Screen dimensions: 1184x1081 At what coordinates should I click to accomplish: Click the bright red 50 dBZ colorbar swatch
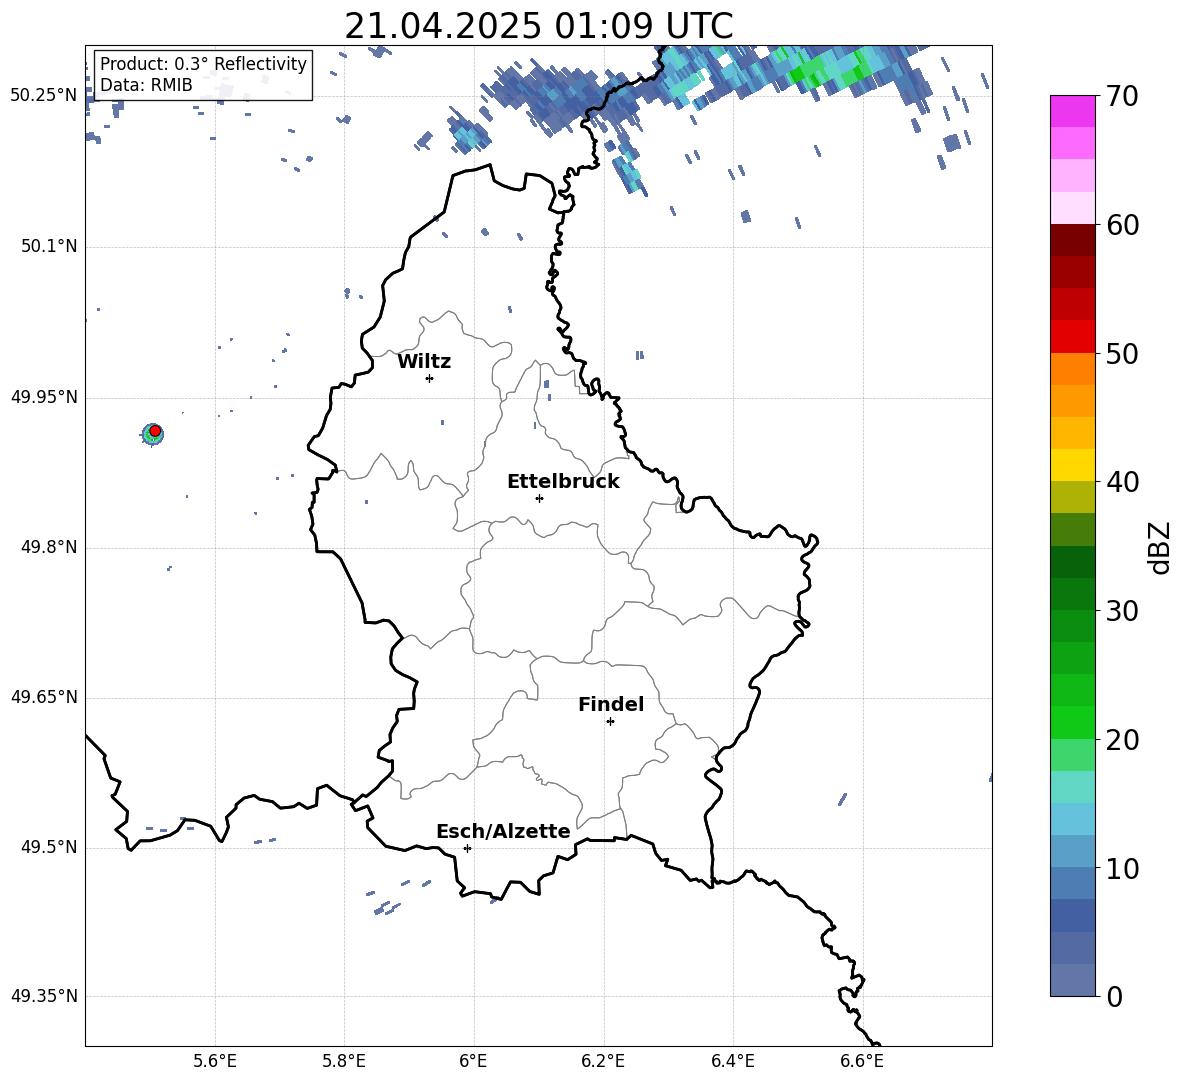coord(1072,337)
